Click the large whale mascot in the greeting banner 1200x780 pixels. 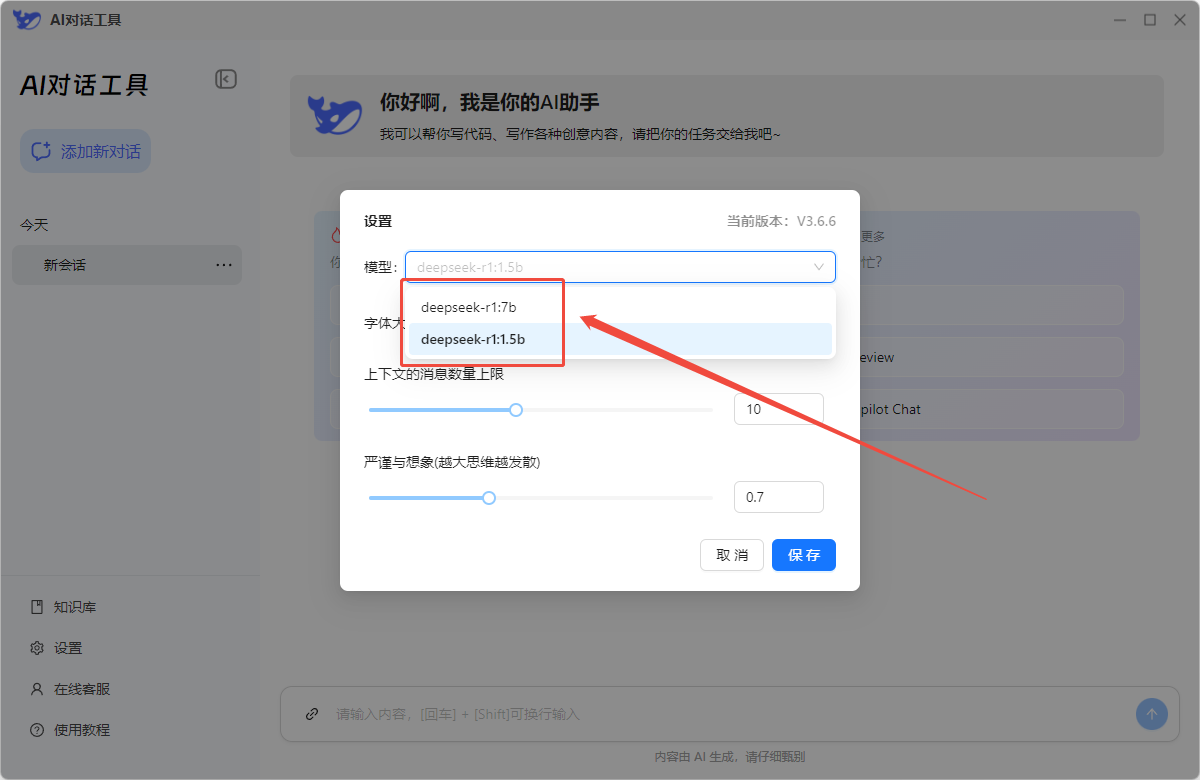click(x=335, y=116)
